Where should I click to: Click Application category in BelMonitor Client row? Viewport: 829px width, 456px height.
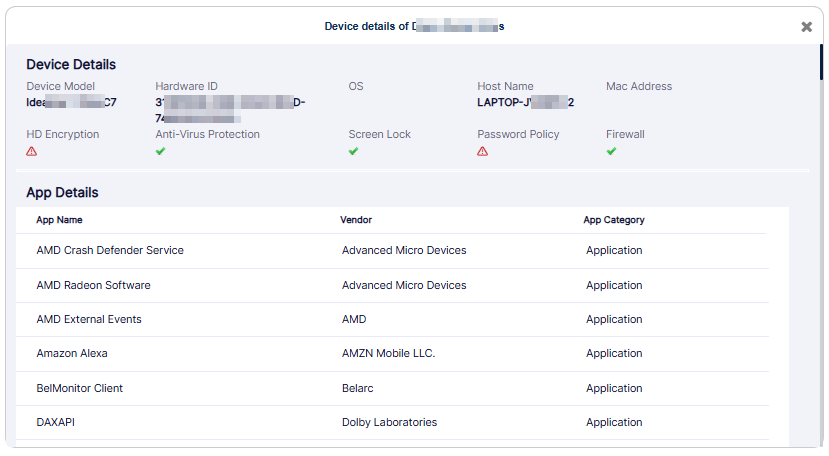614,388
